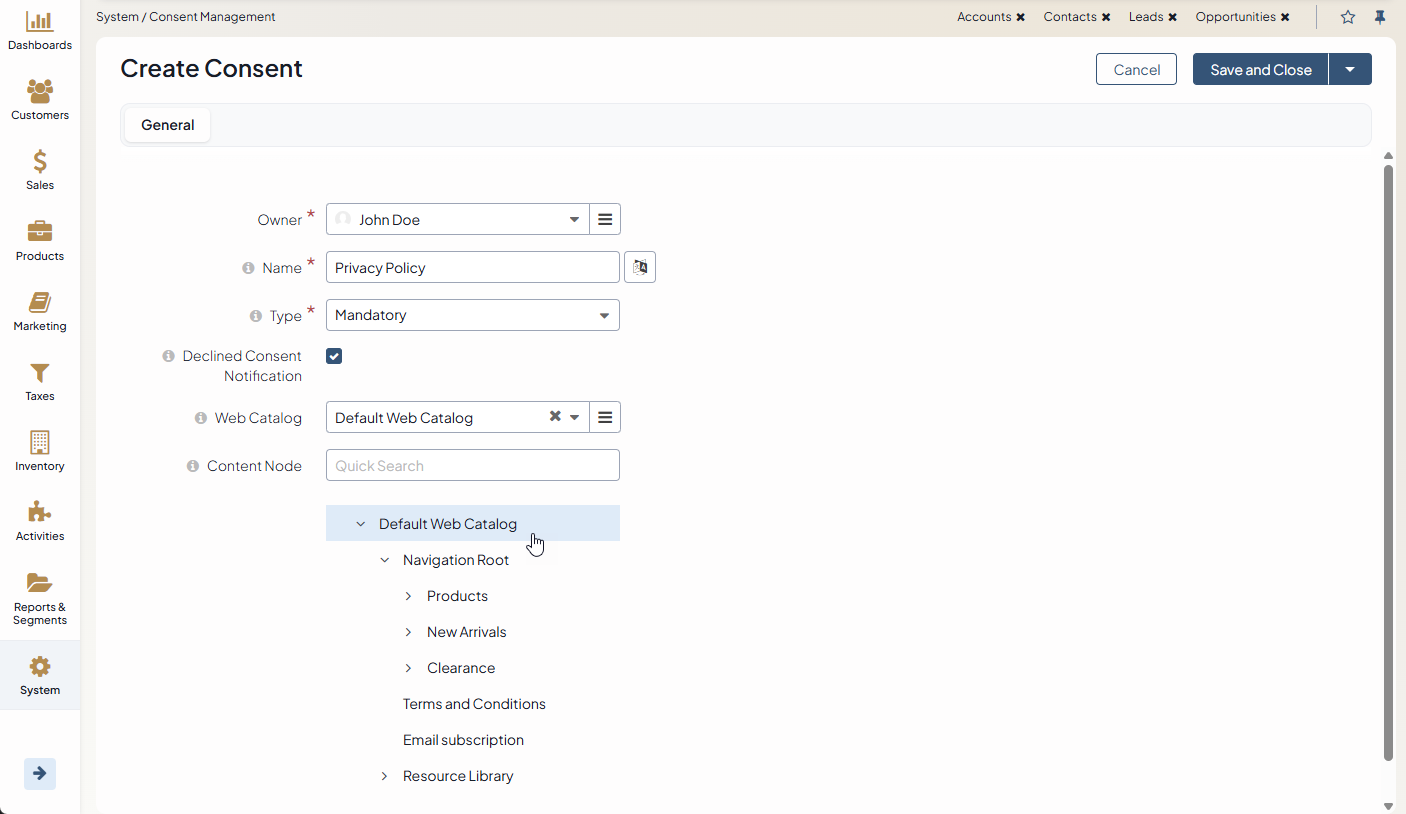Click the Content Node Quick Search field
This screenshot has height=814, width=1406.
coord(472,465)
